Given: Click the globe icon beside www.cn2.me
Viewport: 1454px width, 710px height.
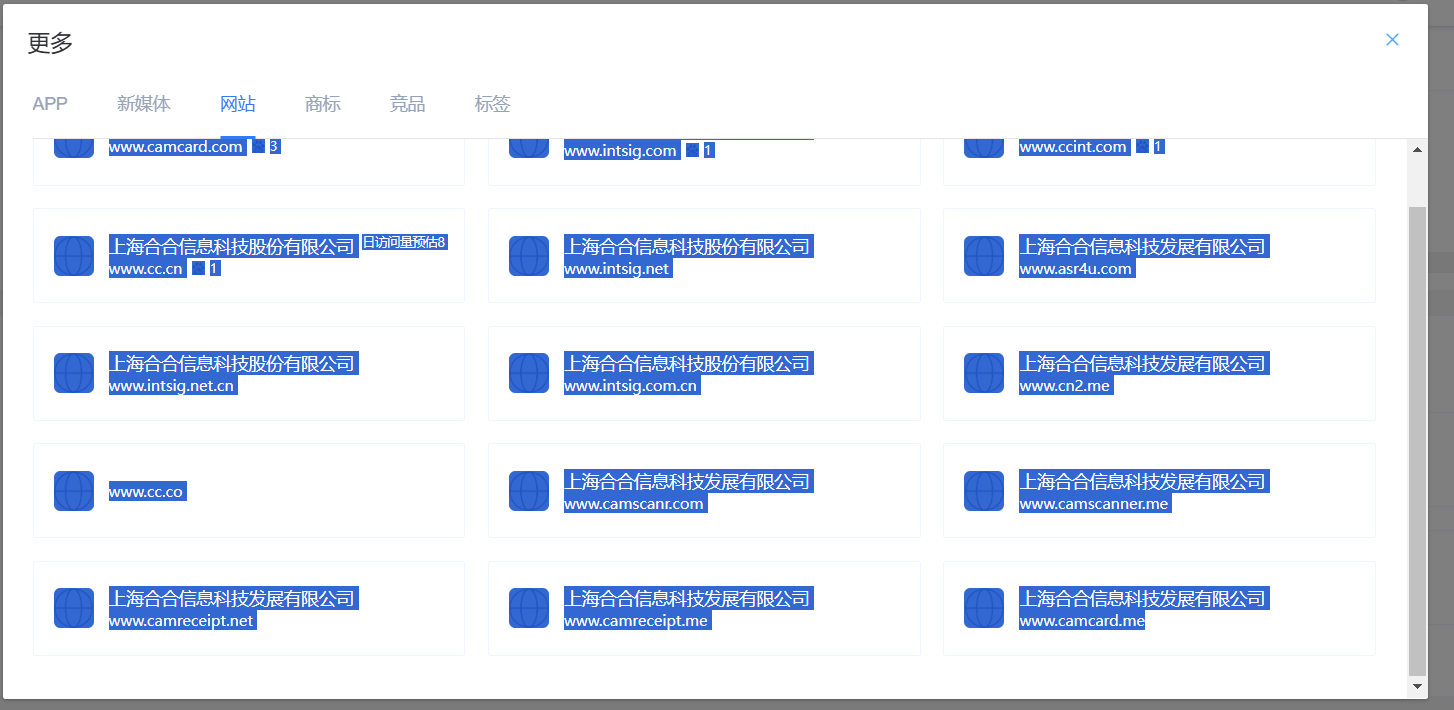Looking at the screenshot, I should 984,373.
